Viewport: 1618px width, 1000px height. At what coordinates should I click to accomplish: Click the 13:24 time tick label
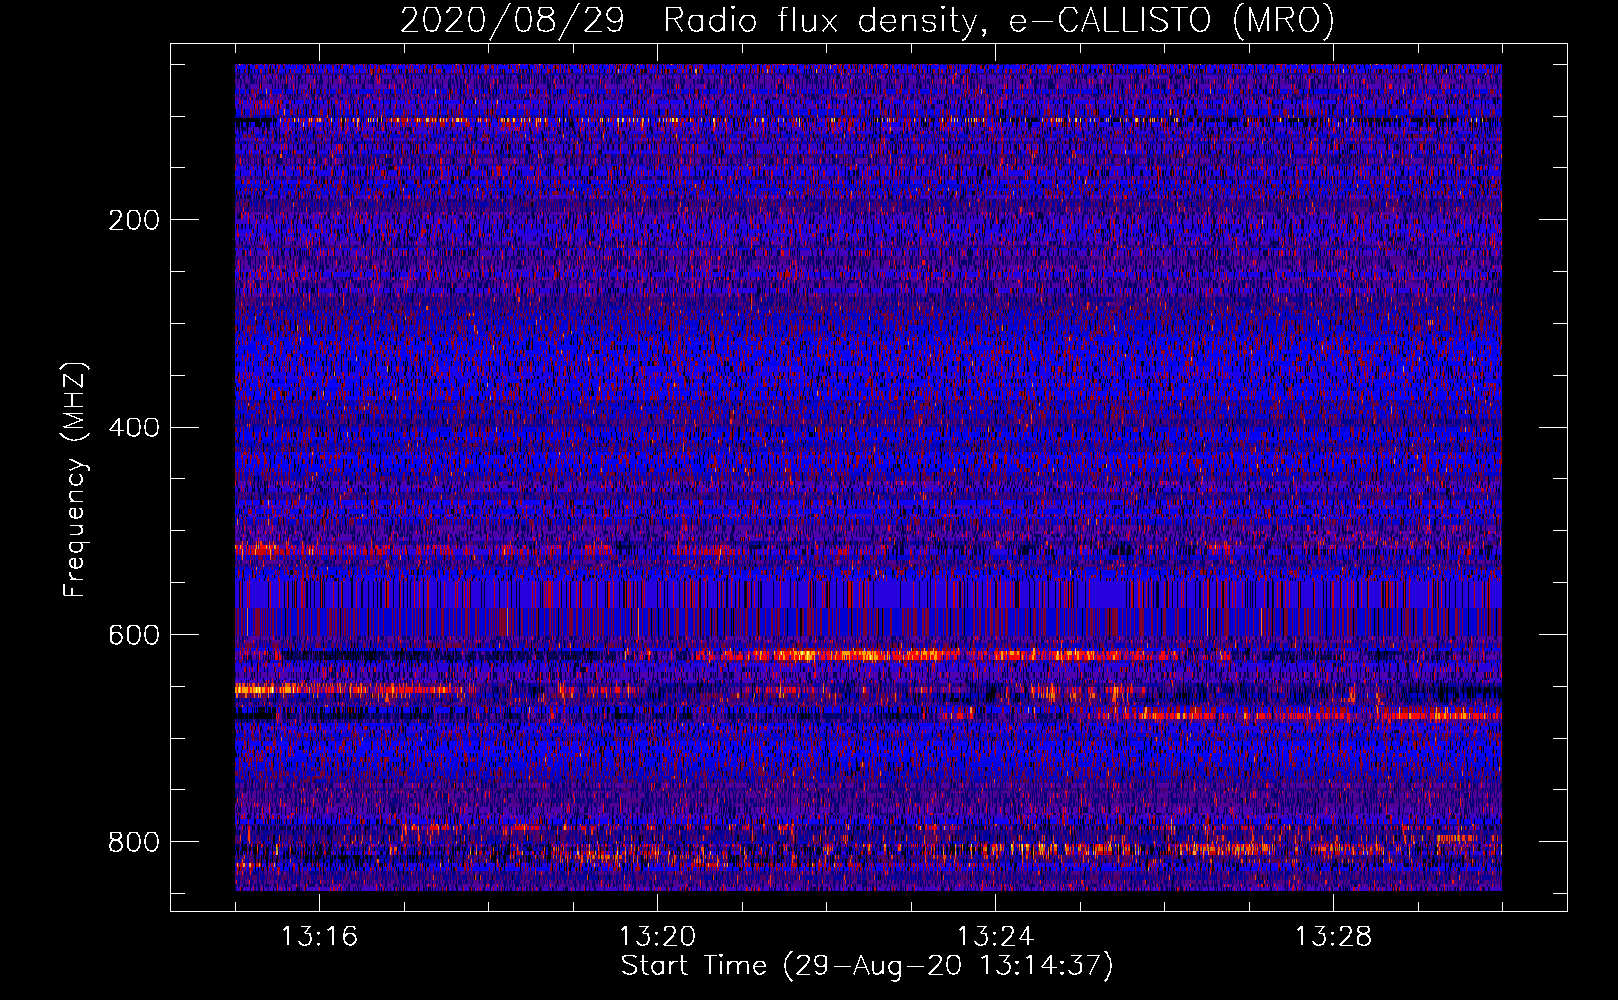[x=995, y=937]
